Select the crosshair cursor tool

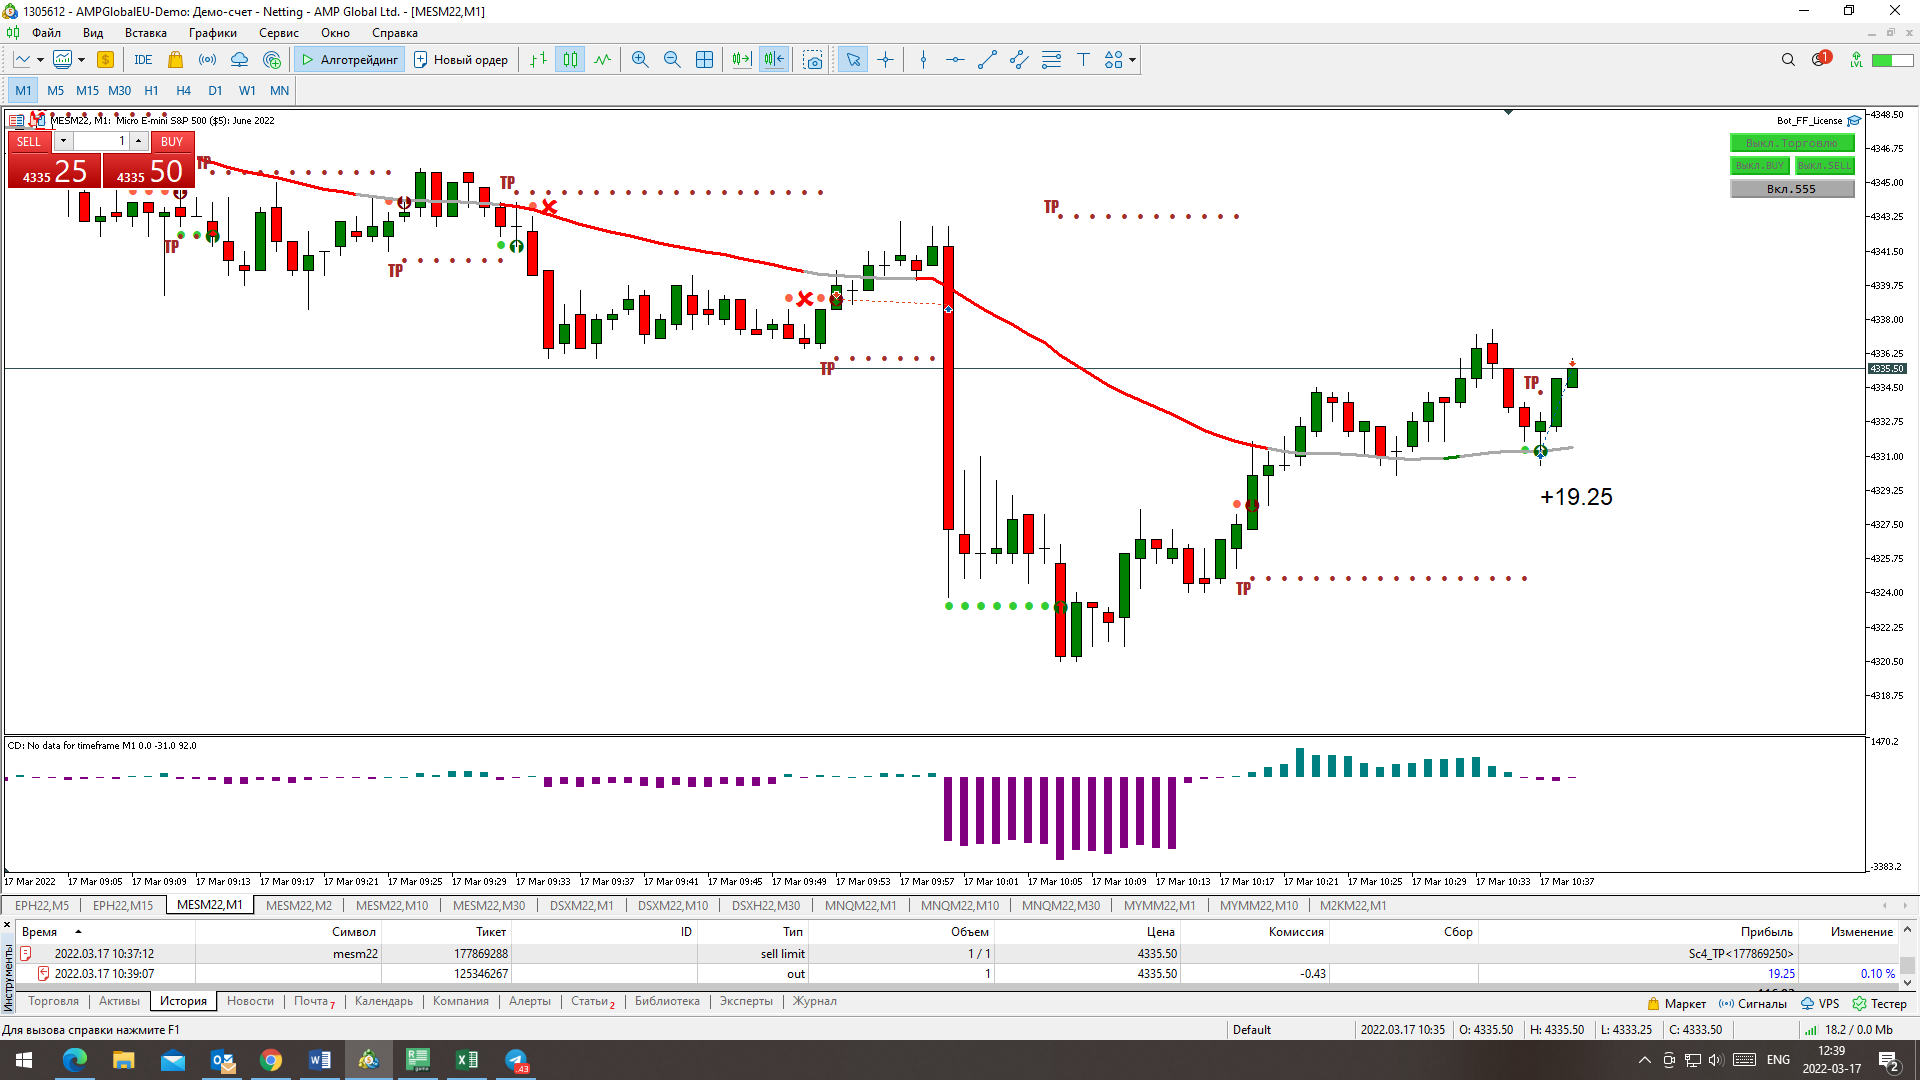pyautogui.click(x=885, y=60)
